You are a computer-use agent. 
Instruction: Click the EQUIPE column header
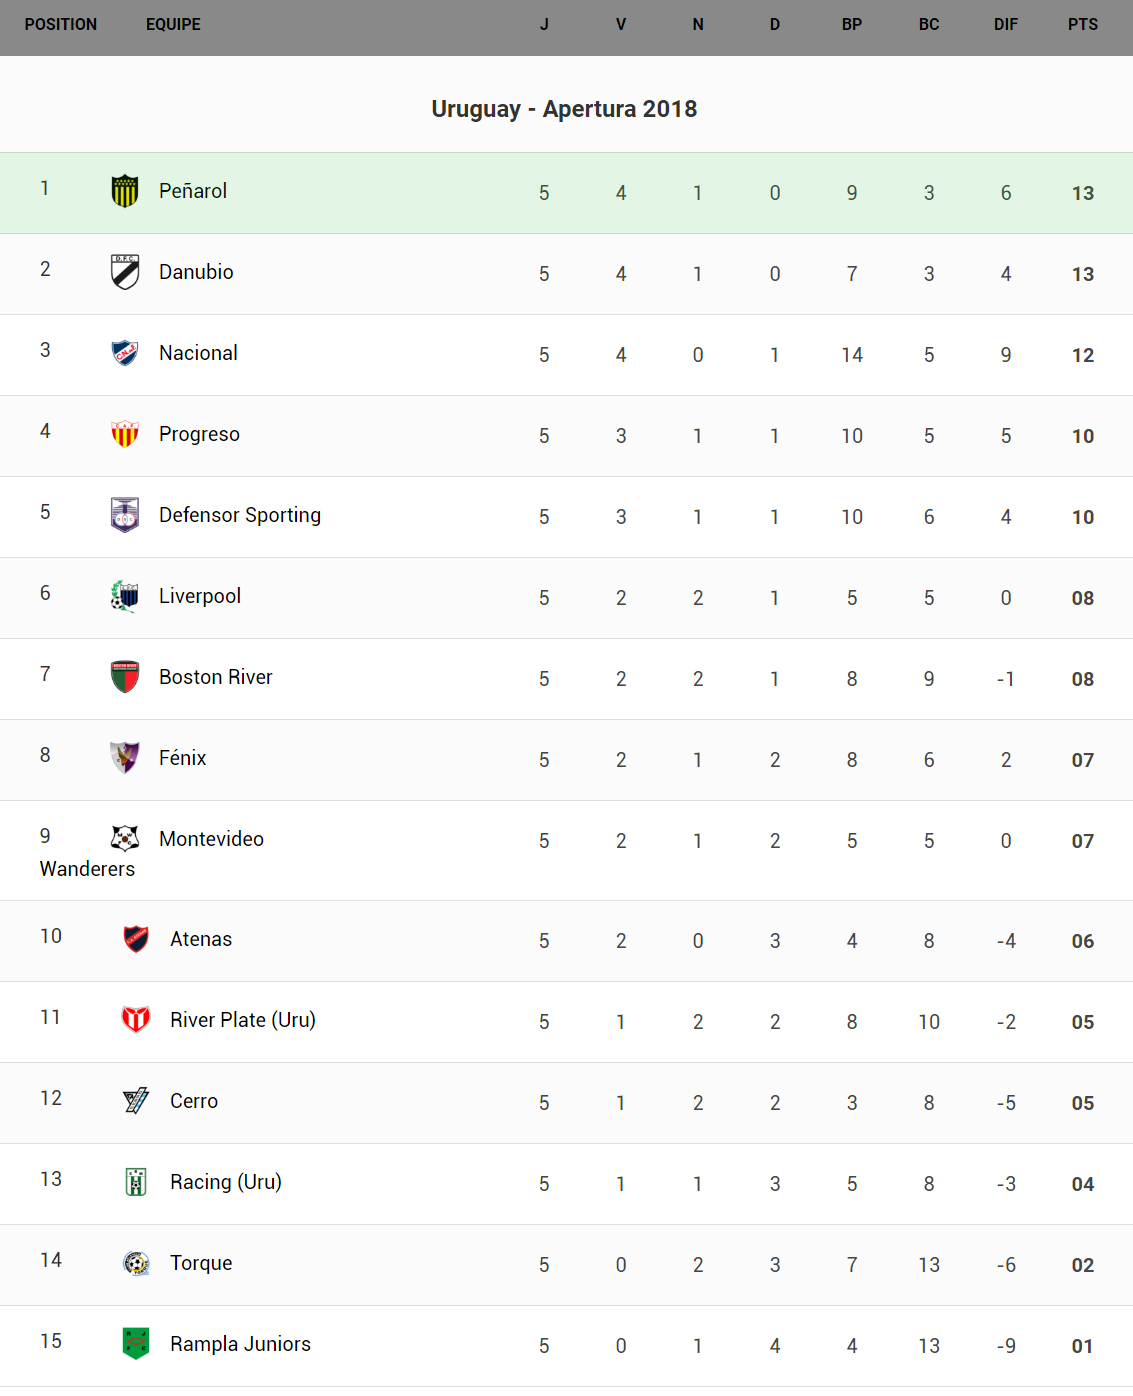[173, 25]
